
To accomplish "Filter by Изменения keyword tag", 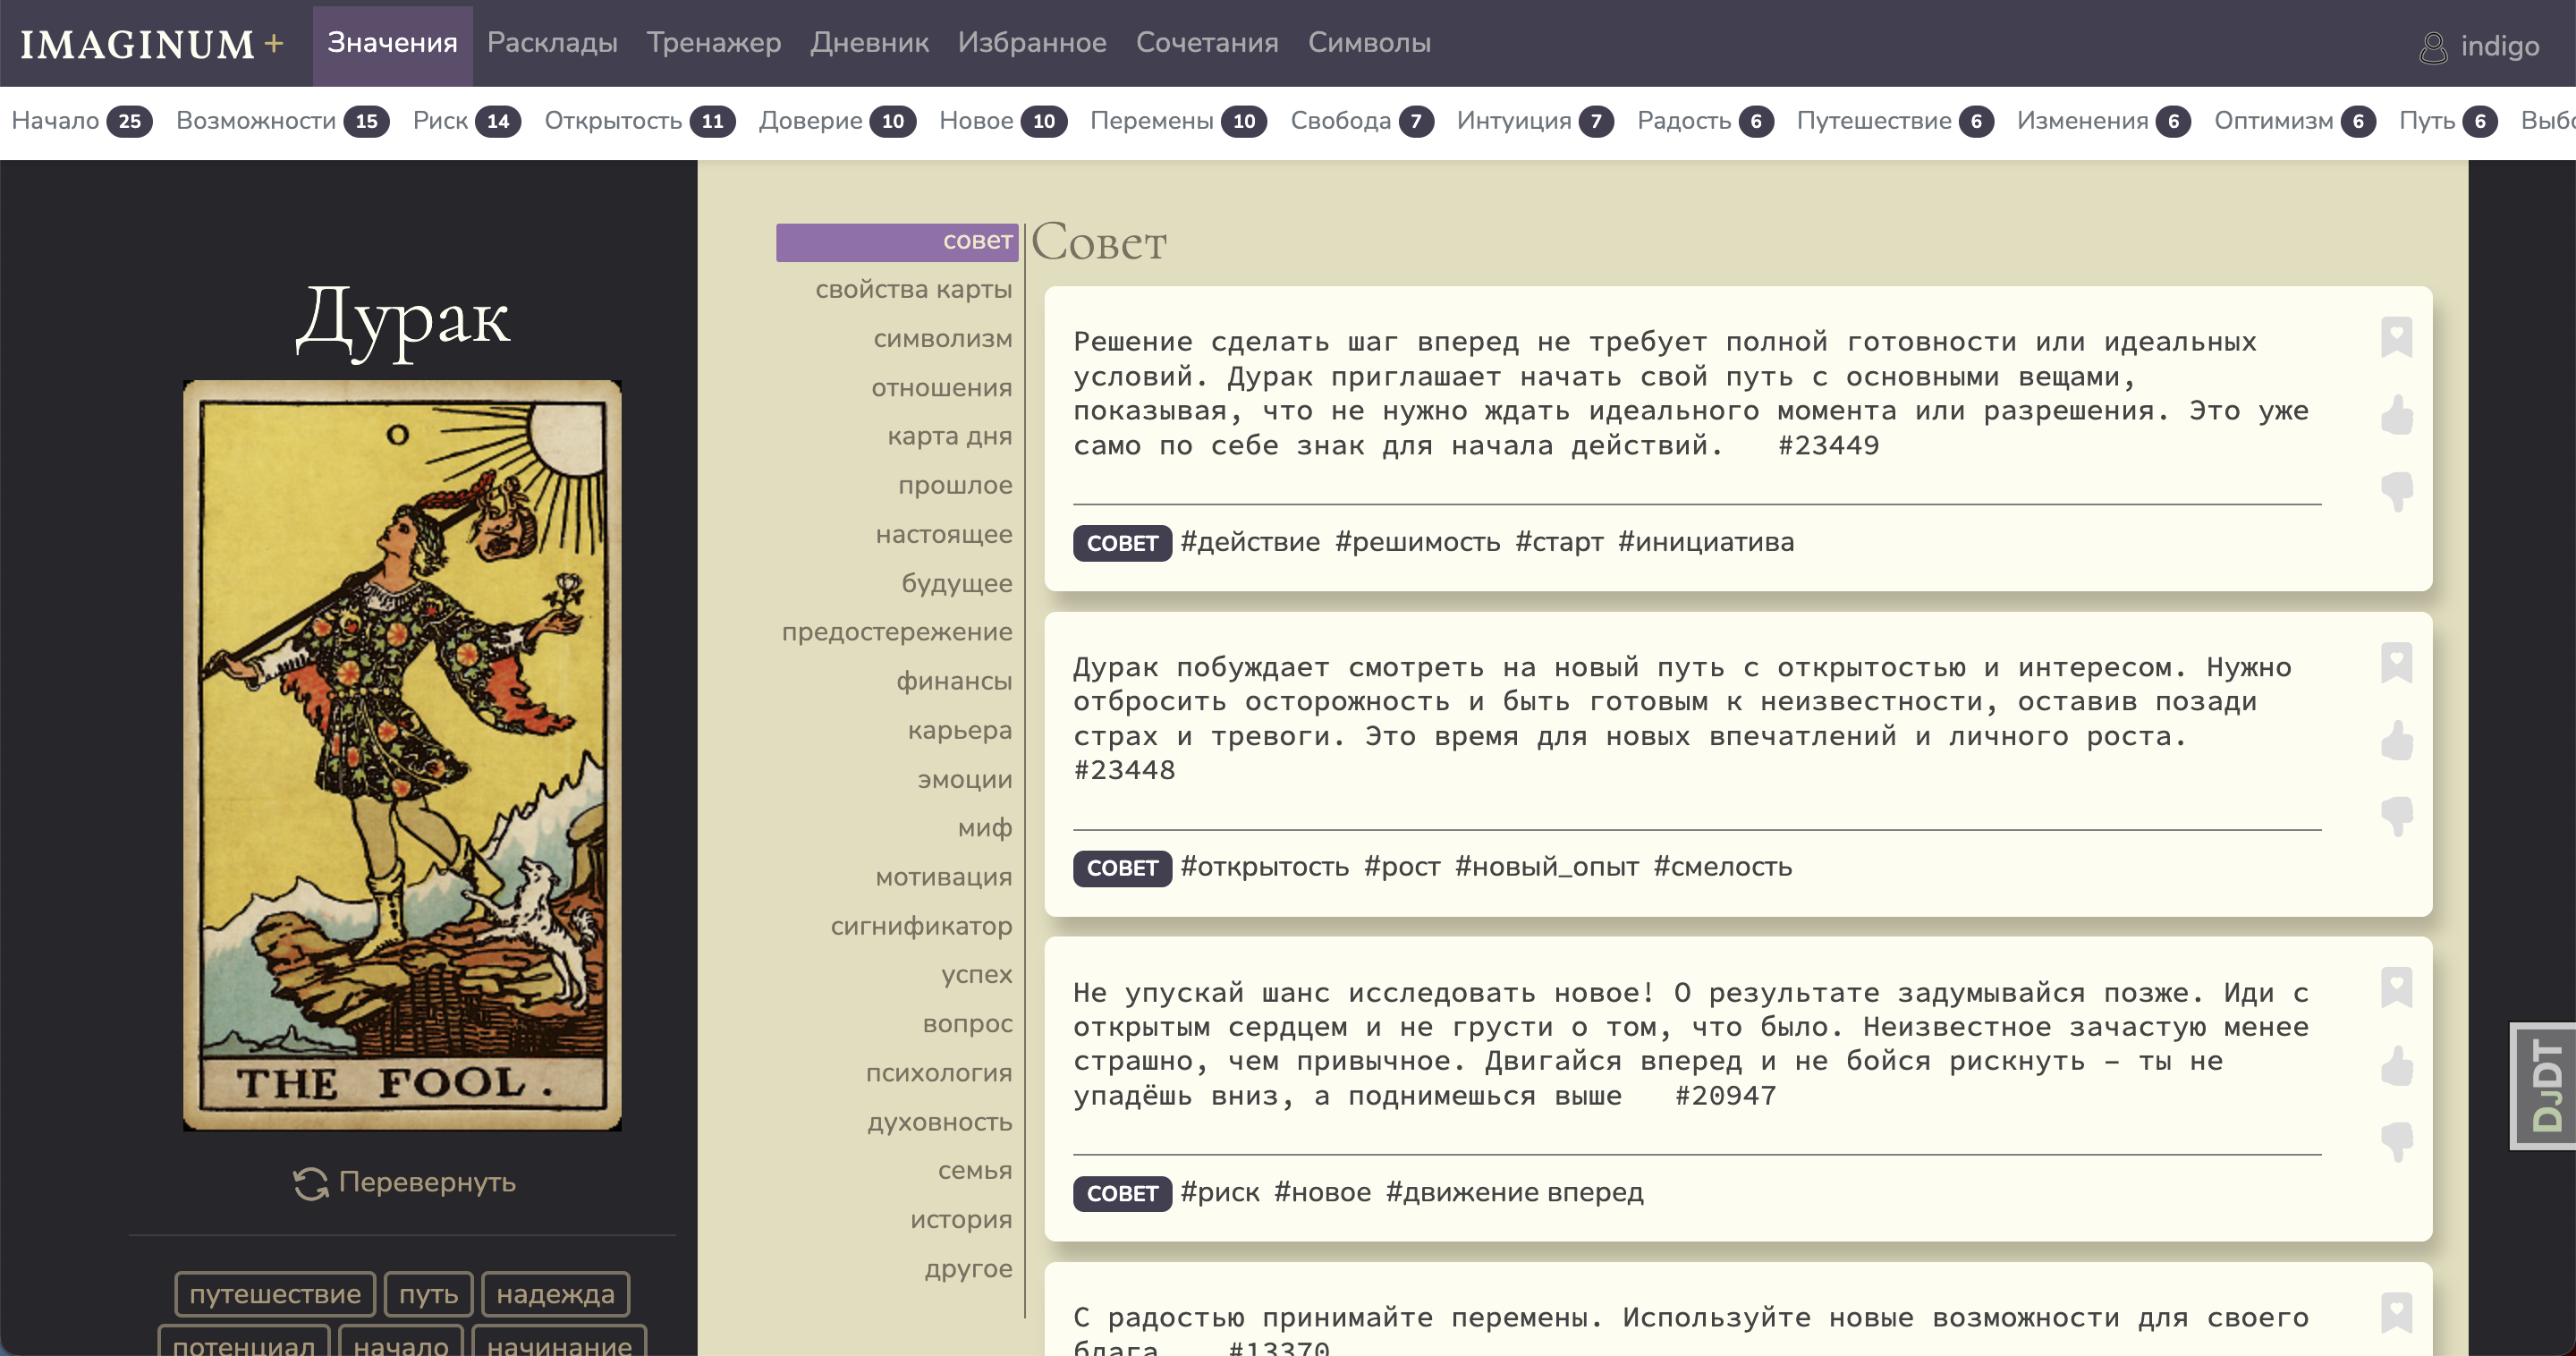I will 2103,121.
